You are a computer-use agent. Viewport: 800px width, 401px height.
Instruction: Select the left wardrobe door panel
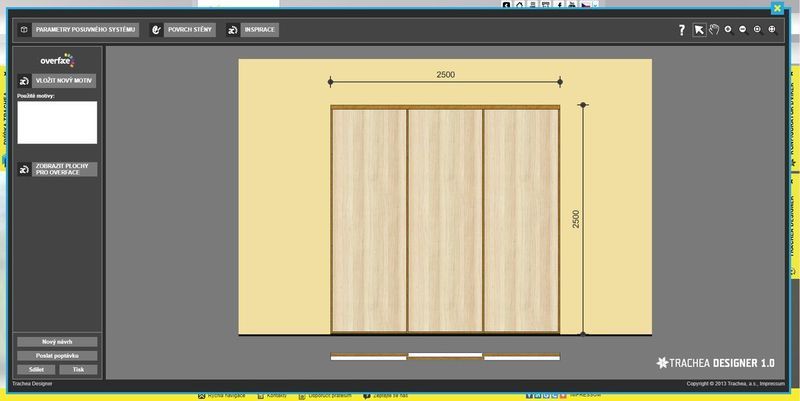point(369,220)
